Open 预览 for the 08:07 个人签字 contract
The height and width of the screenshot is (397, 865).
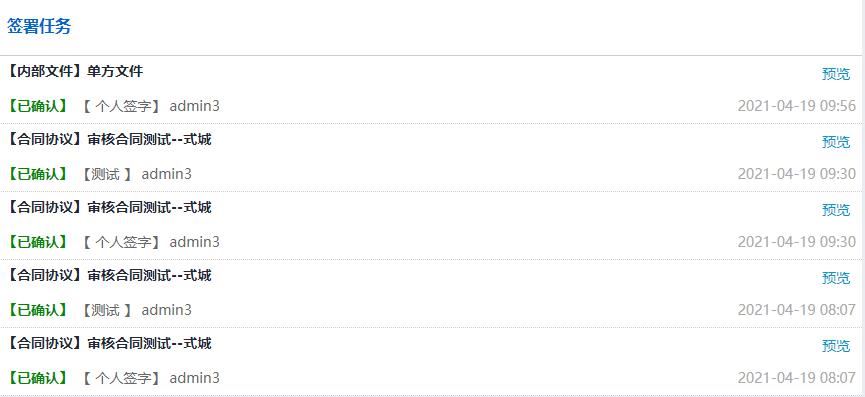(x=836, y=346)
